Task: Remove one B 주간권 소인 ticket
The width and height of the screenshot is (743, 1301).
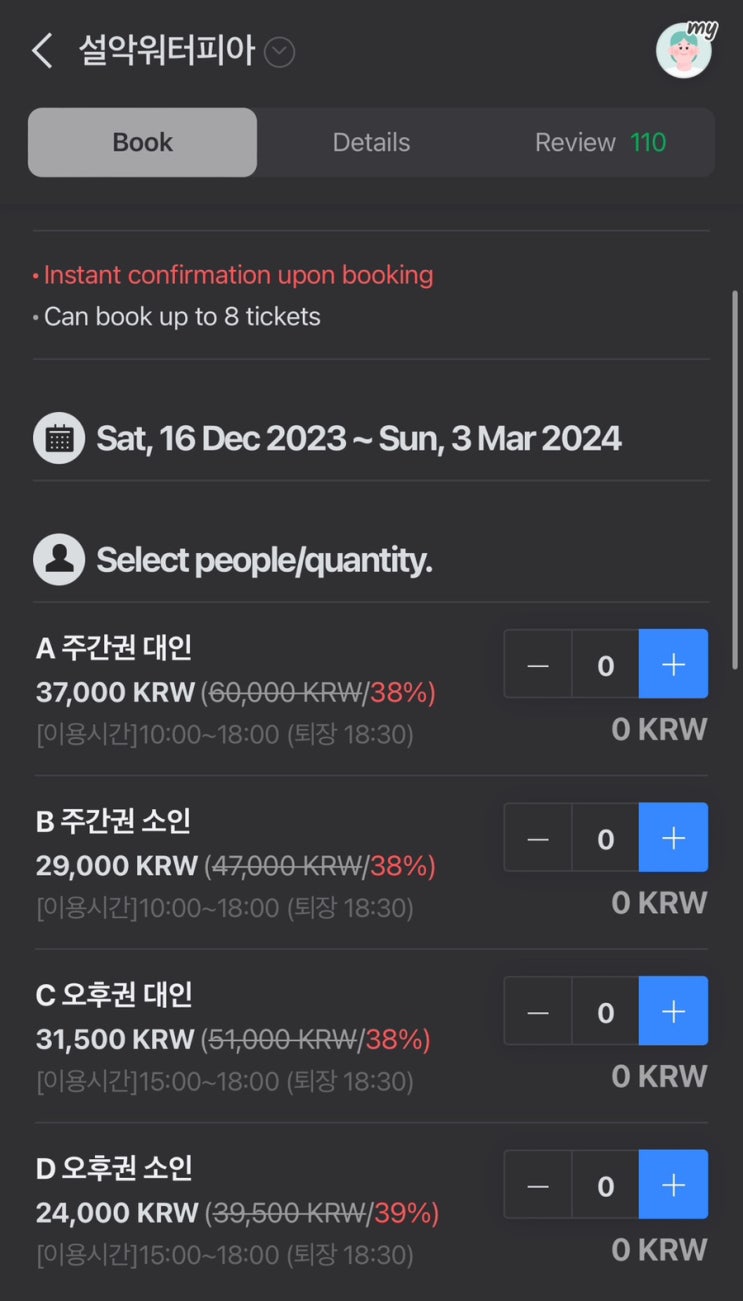Action: [x=538, y=838]
